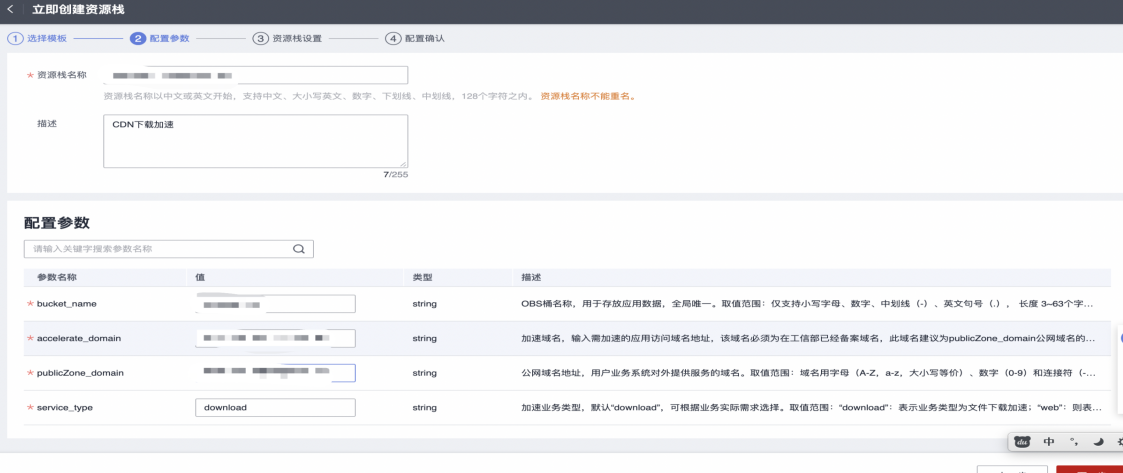The height and width of the screenshot is (473, 1123).
Task: Select step 2 配置参数
Action: point(160,38)
